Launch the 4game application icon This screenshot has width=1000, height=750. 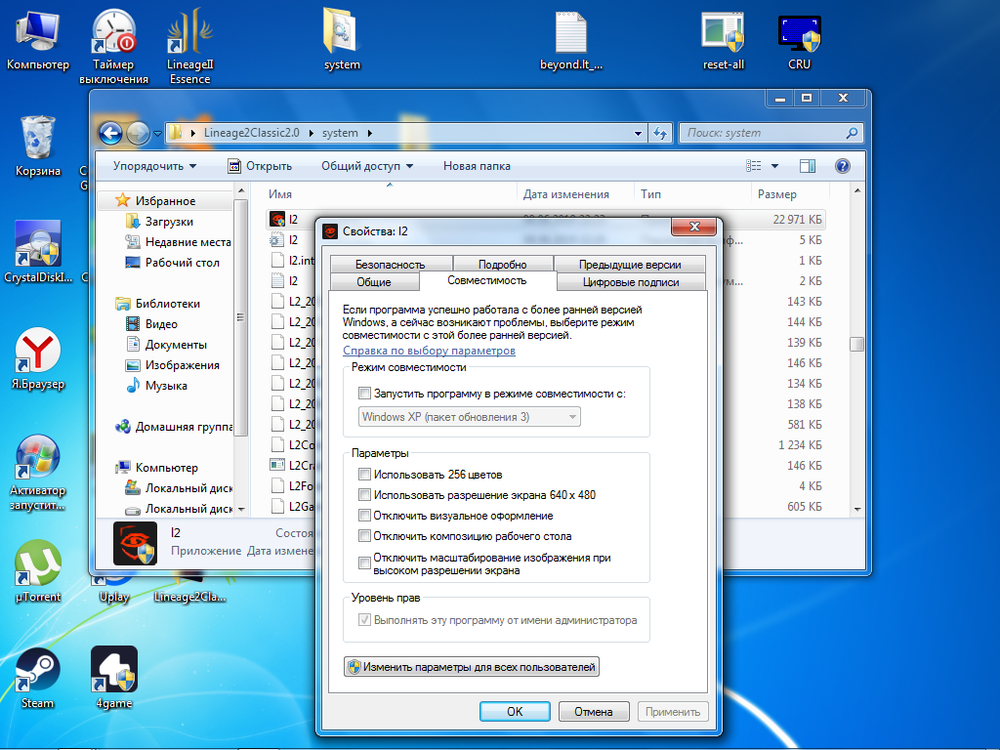pyautogui.click(x=113, y=670)
